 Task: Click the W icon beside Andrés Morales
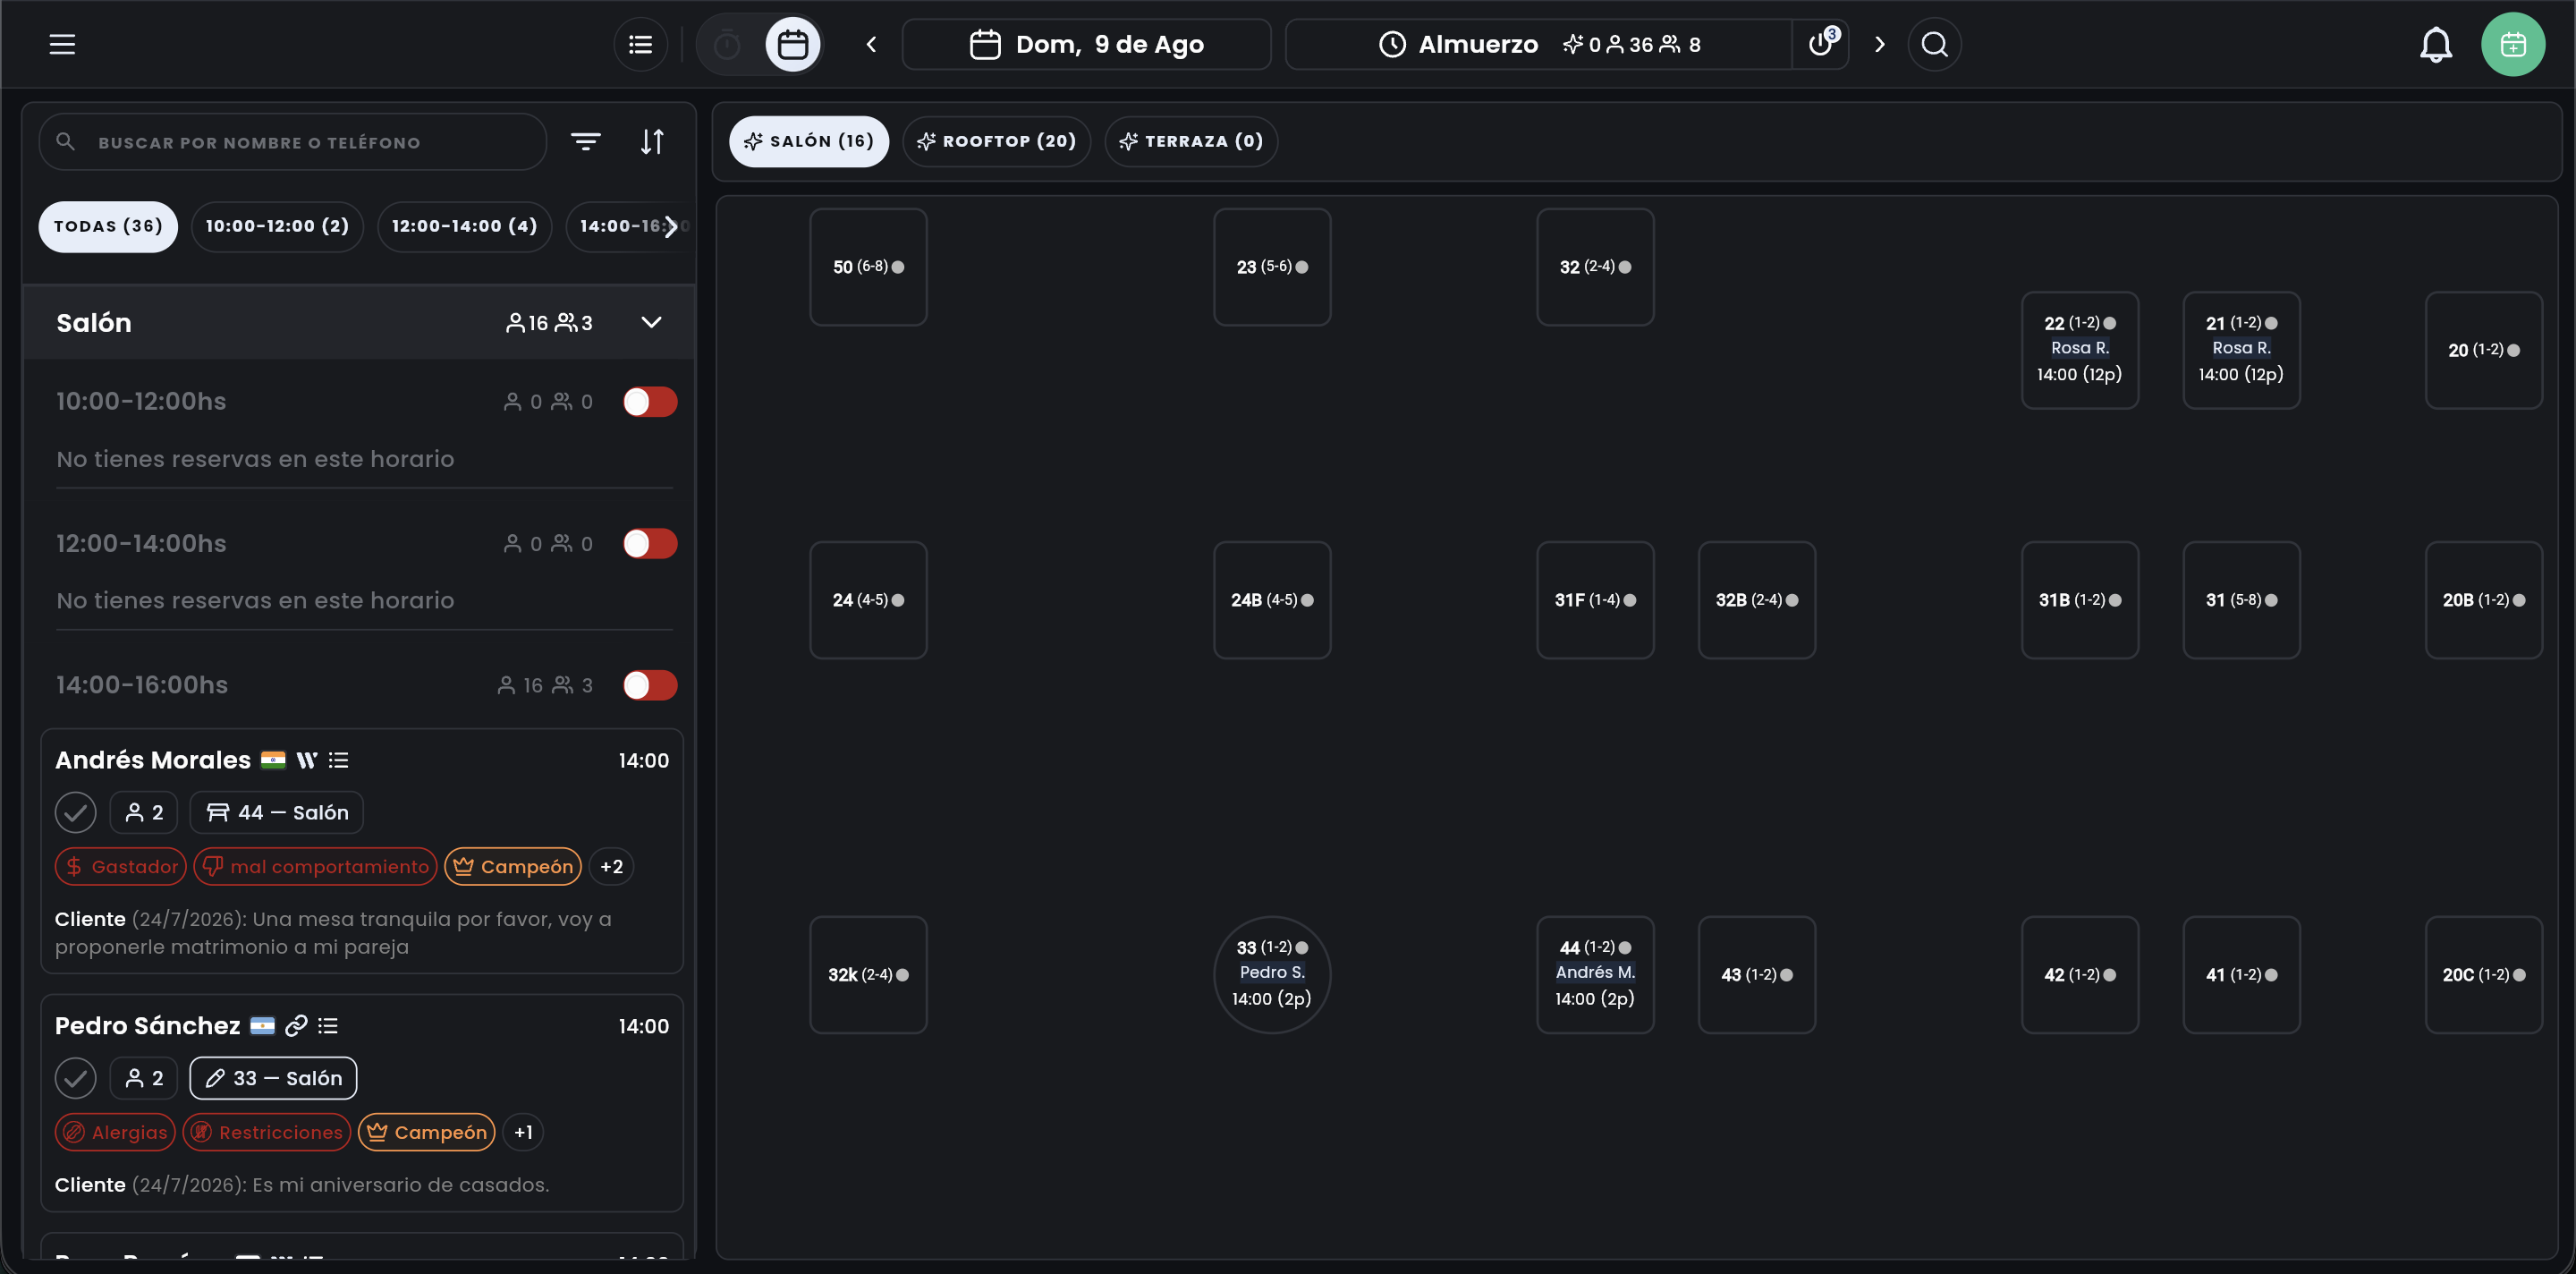coord(306,761)
